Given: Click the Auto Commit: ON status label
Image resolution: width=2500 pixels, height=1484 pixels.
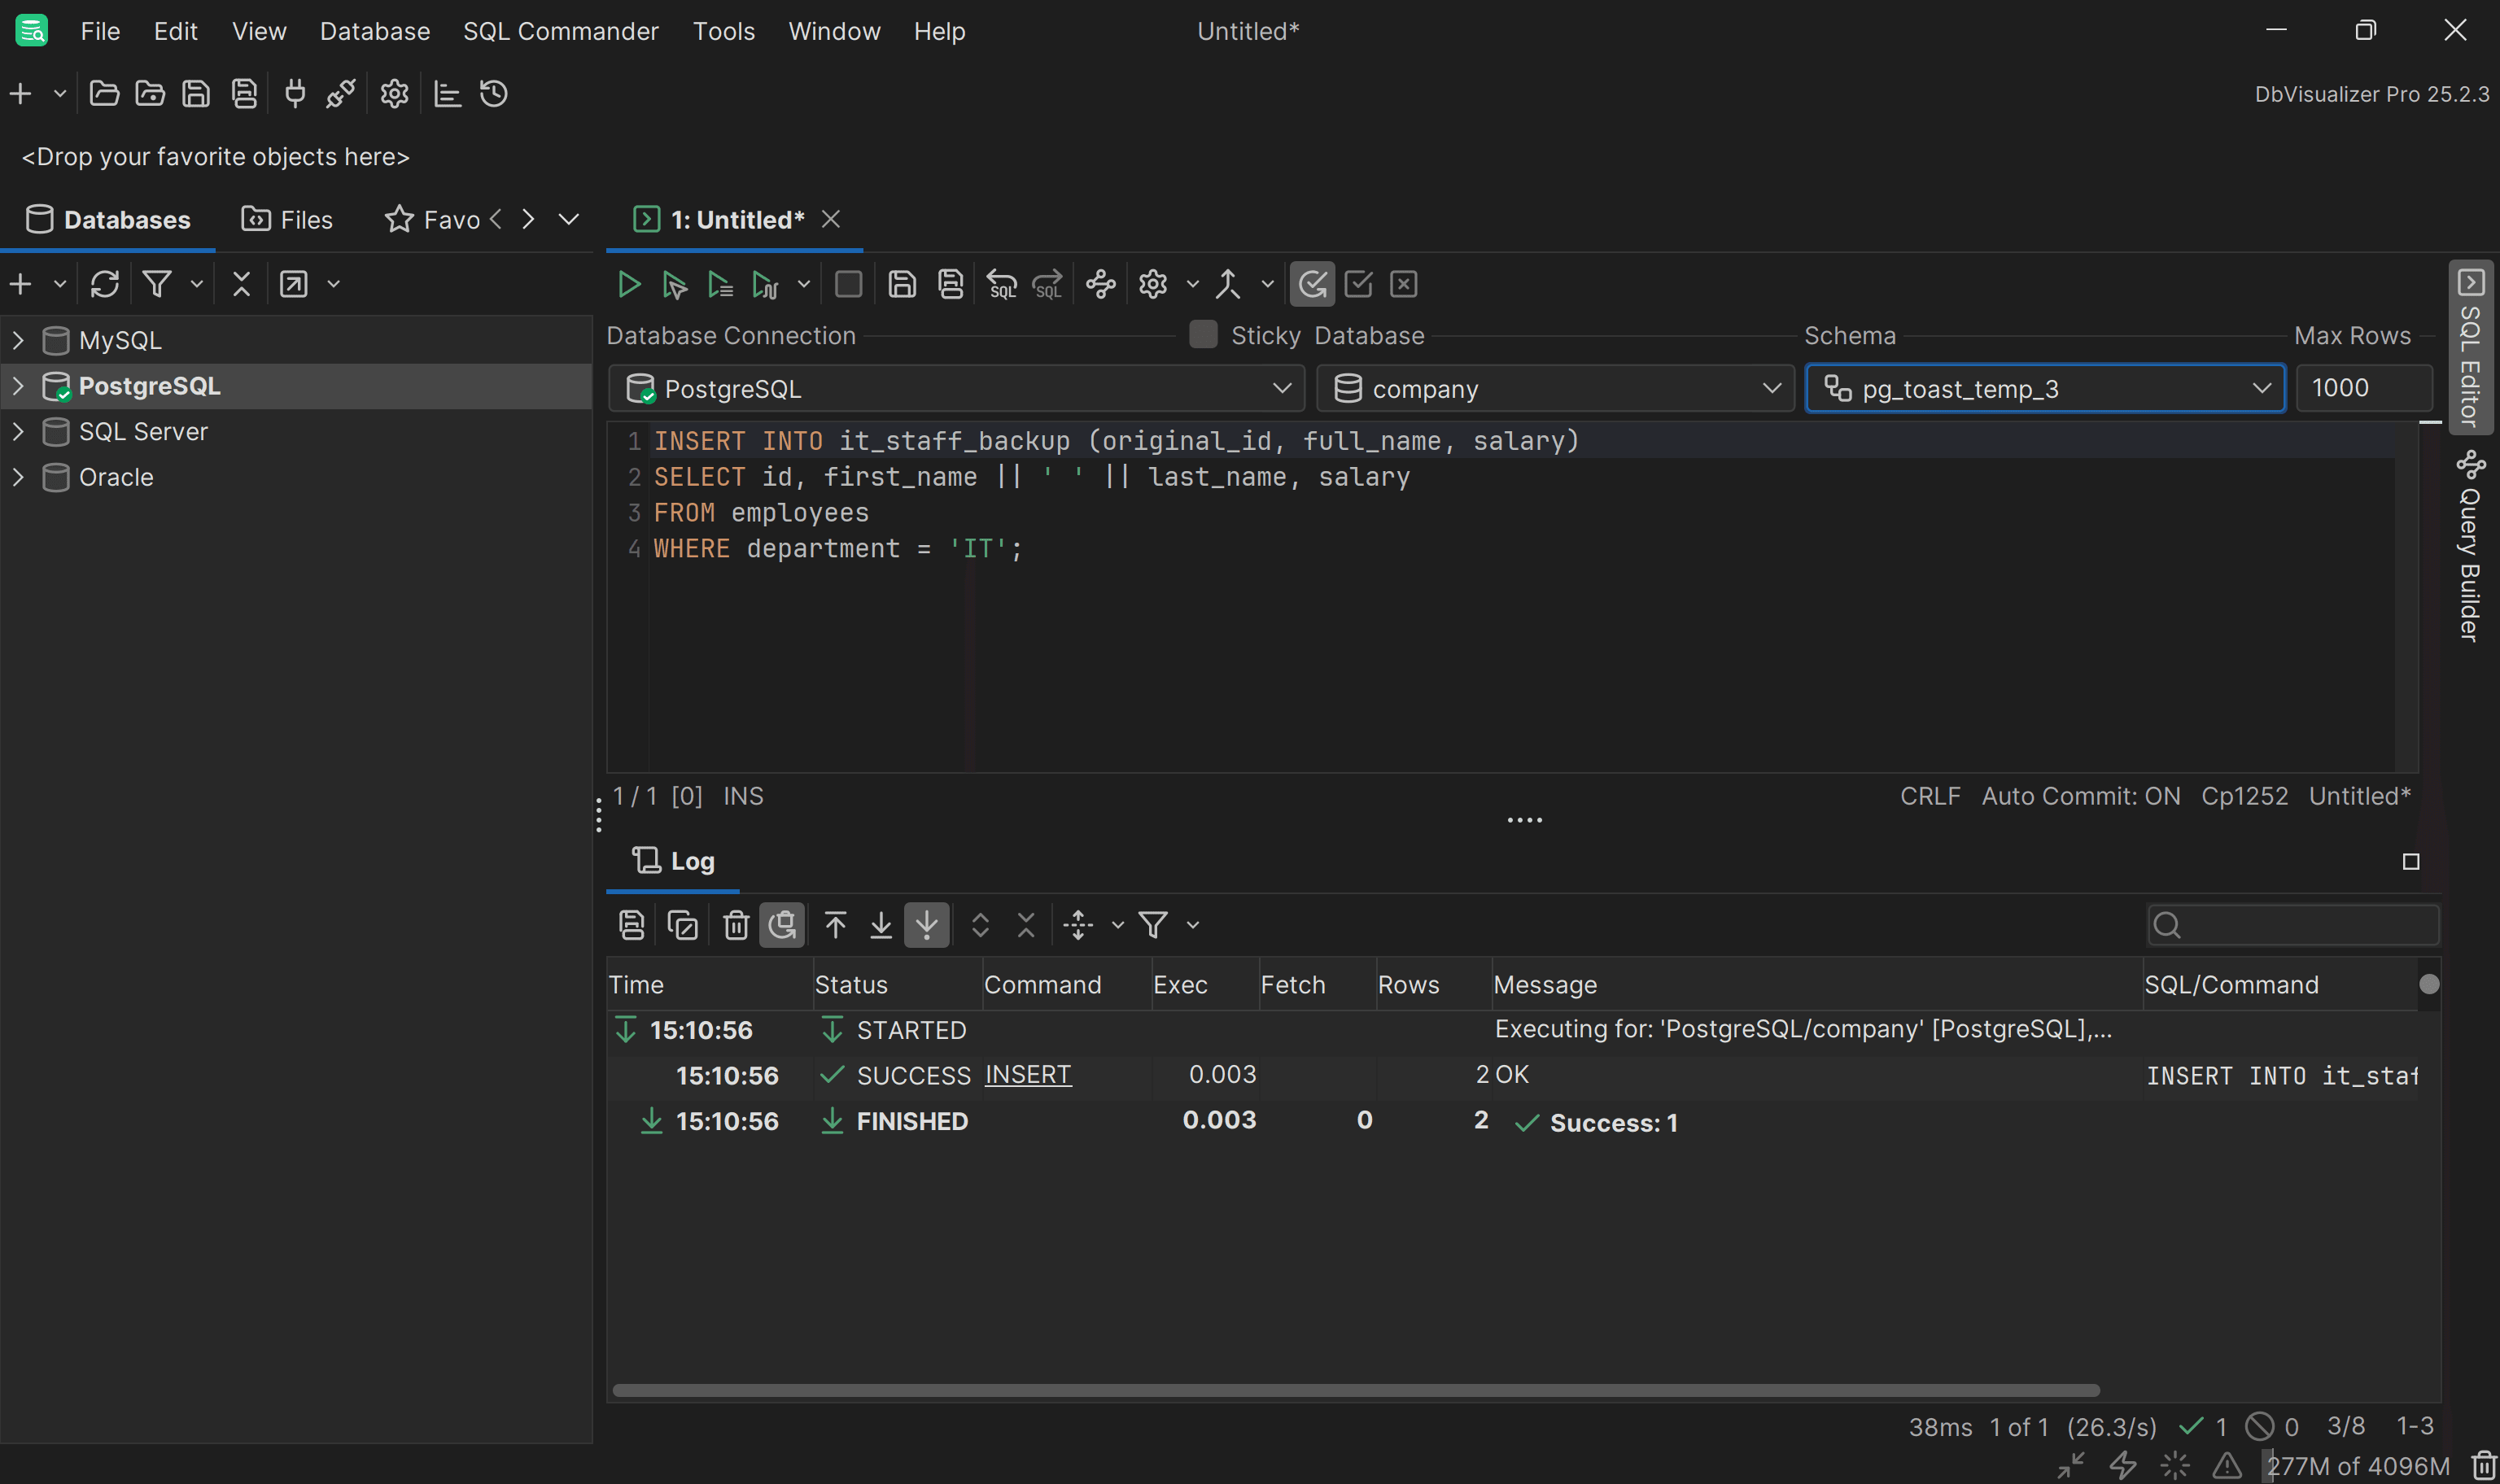Looking at the screenshot, I should (x=2080, y=796).
